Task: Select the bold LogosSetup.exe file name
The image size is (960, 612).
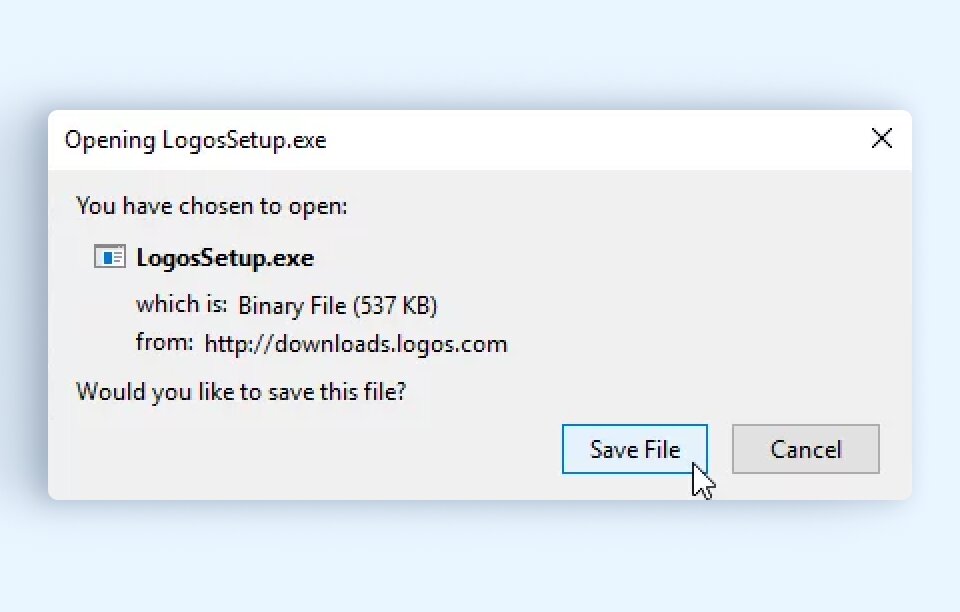Action: click(x=225, y=258)
